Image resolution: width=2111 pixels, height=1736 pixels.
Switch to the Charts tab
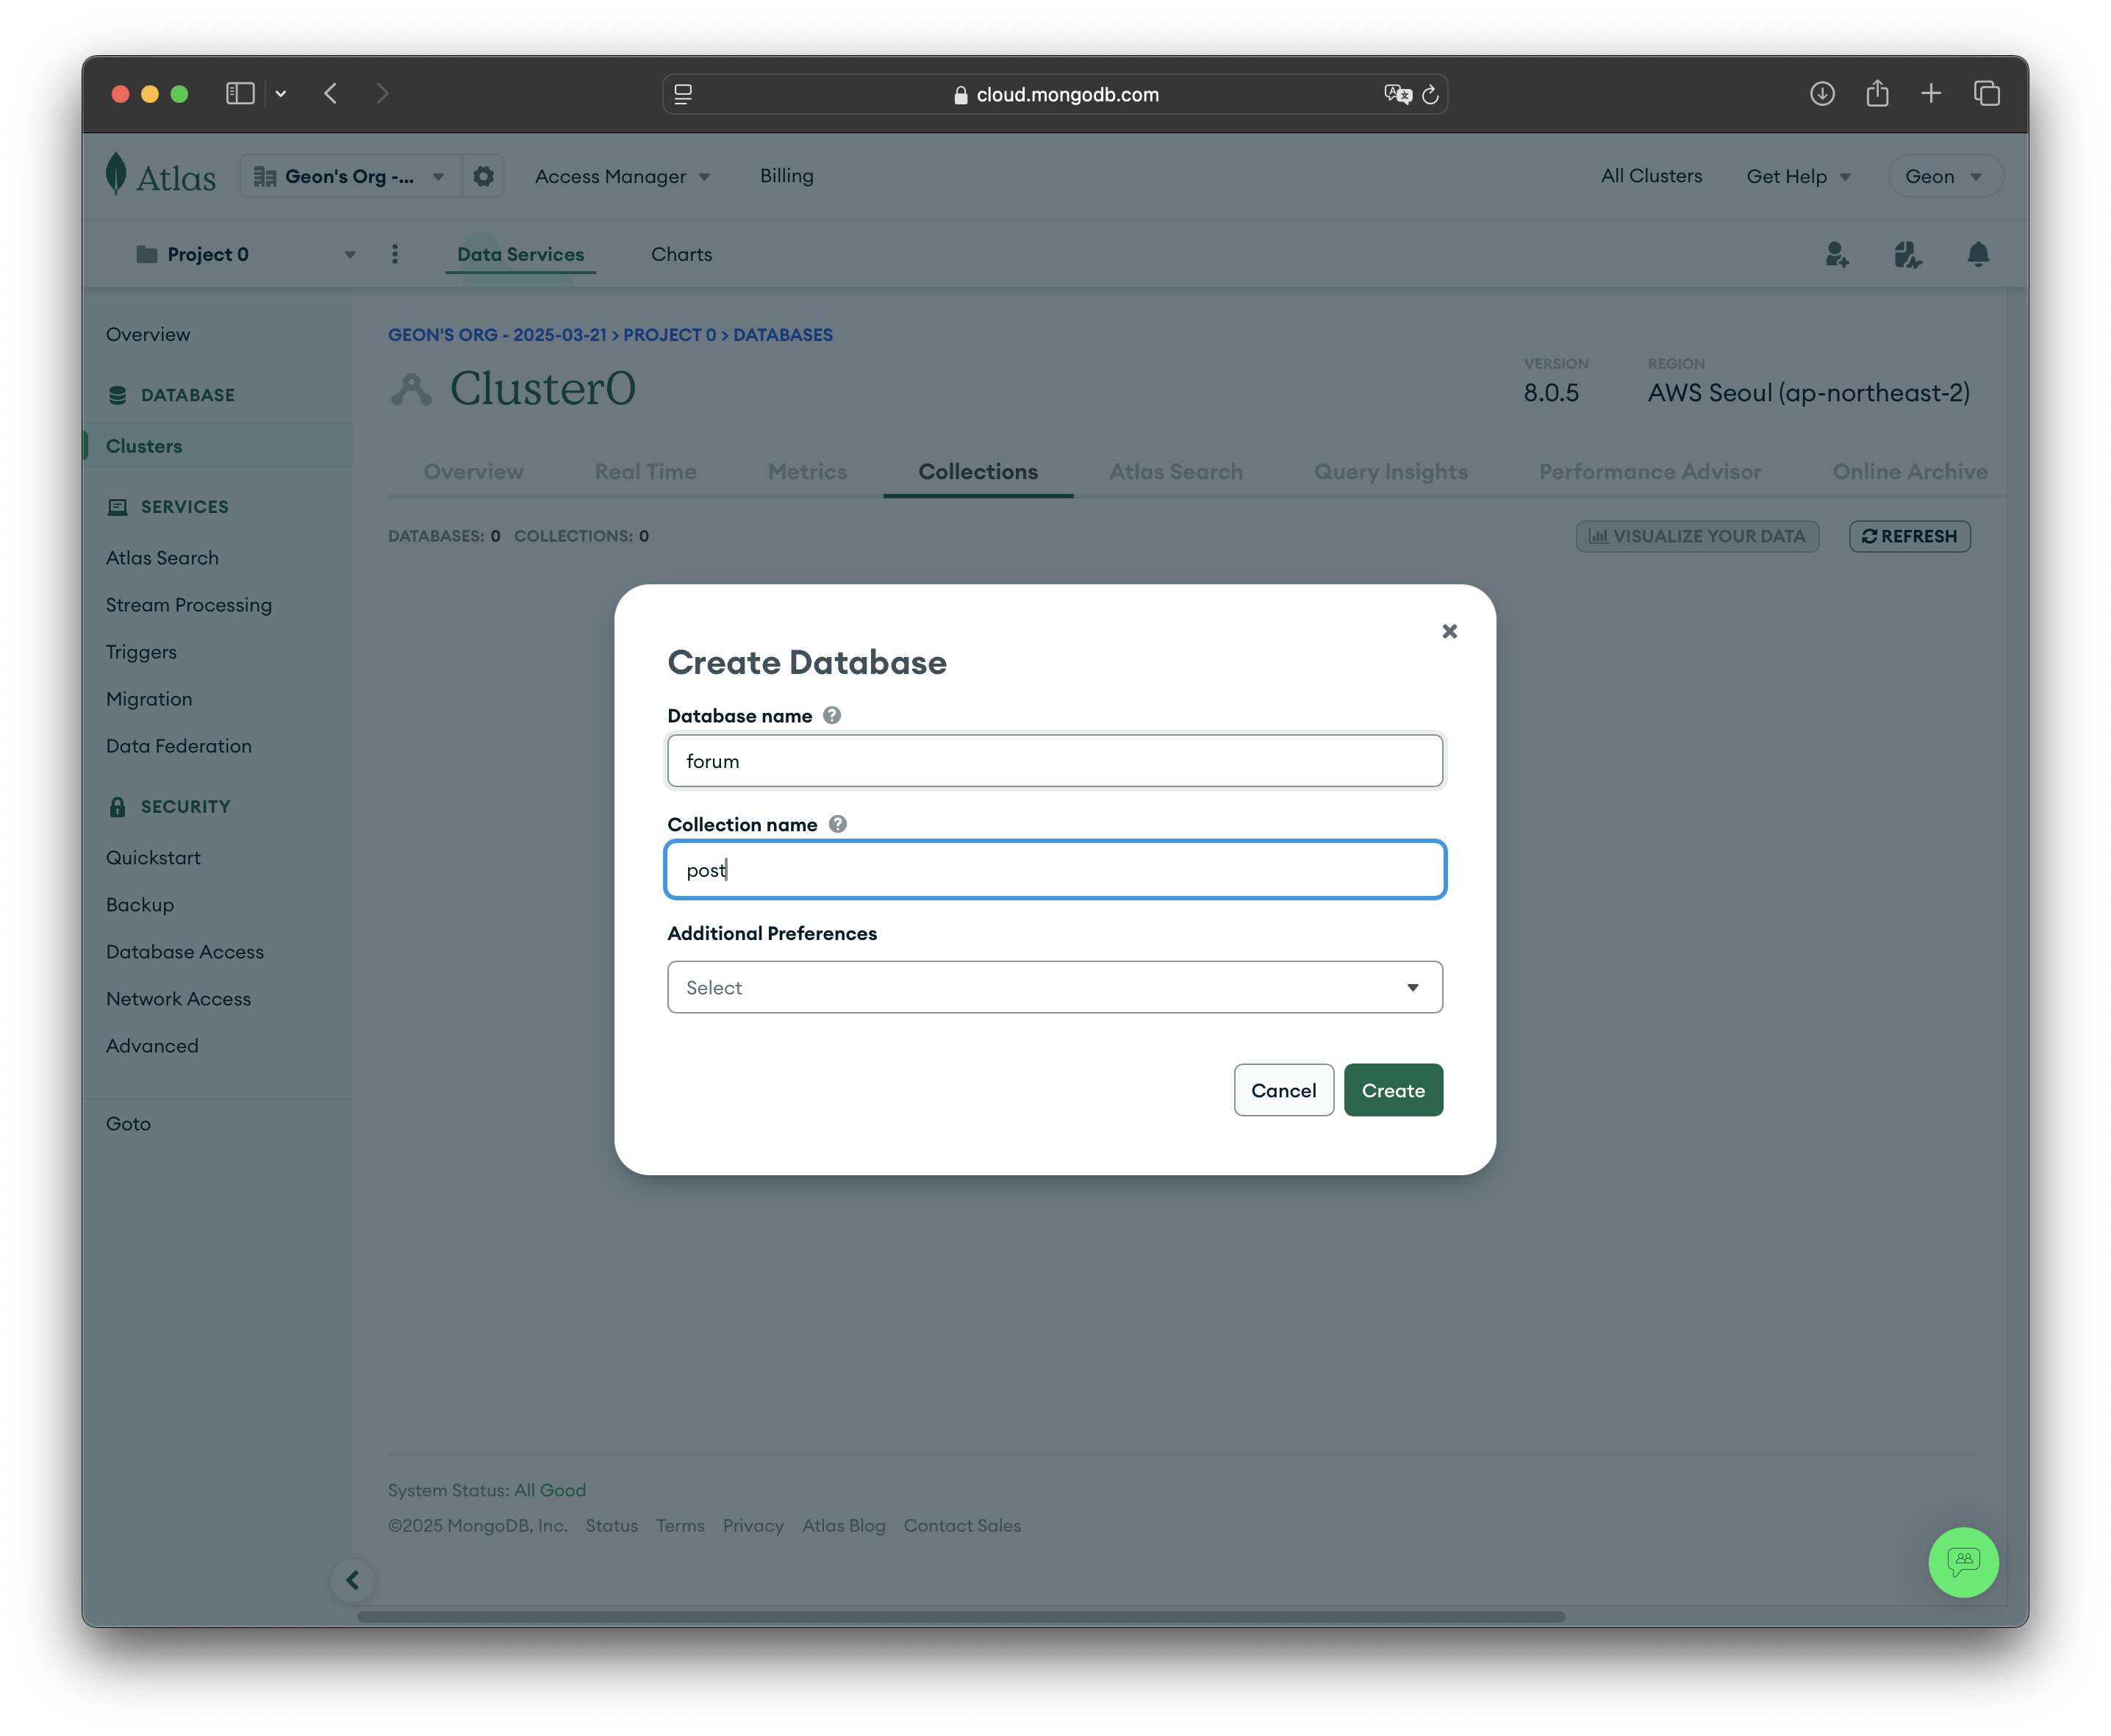[x=681, y=254]
